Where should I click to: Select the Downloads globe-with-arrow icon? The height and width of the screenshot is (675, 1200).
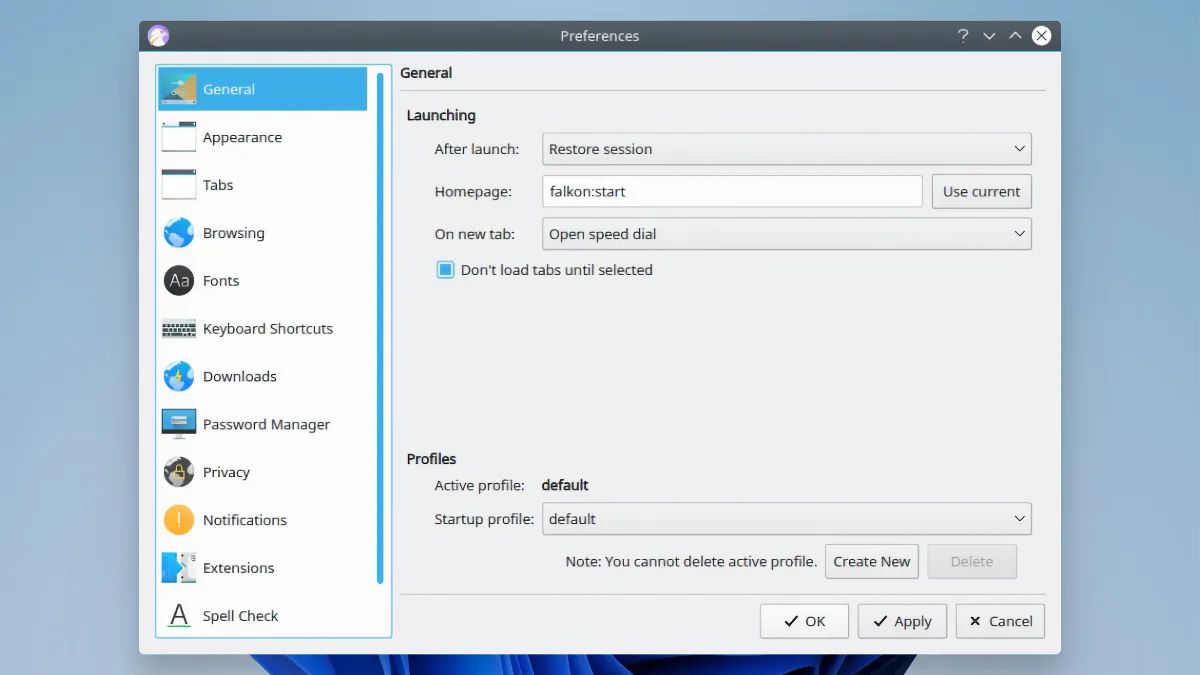179,377
